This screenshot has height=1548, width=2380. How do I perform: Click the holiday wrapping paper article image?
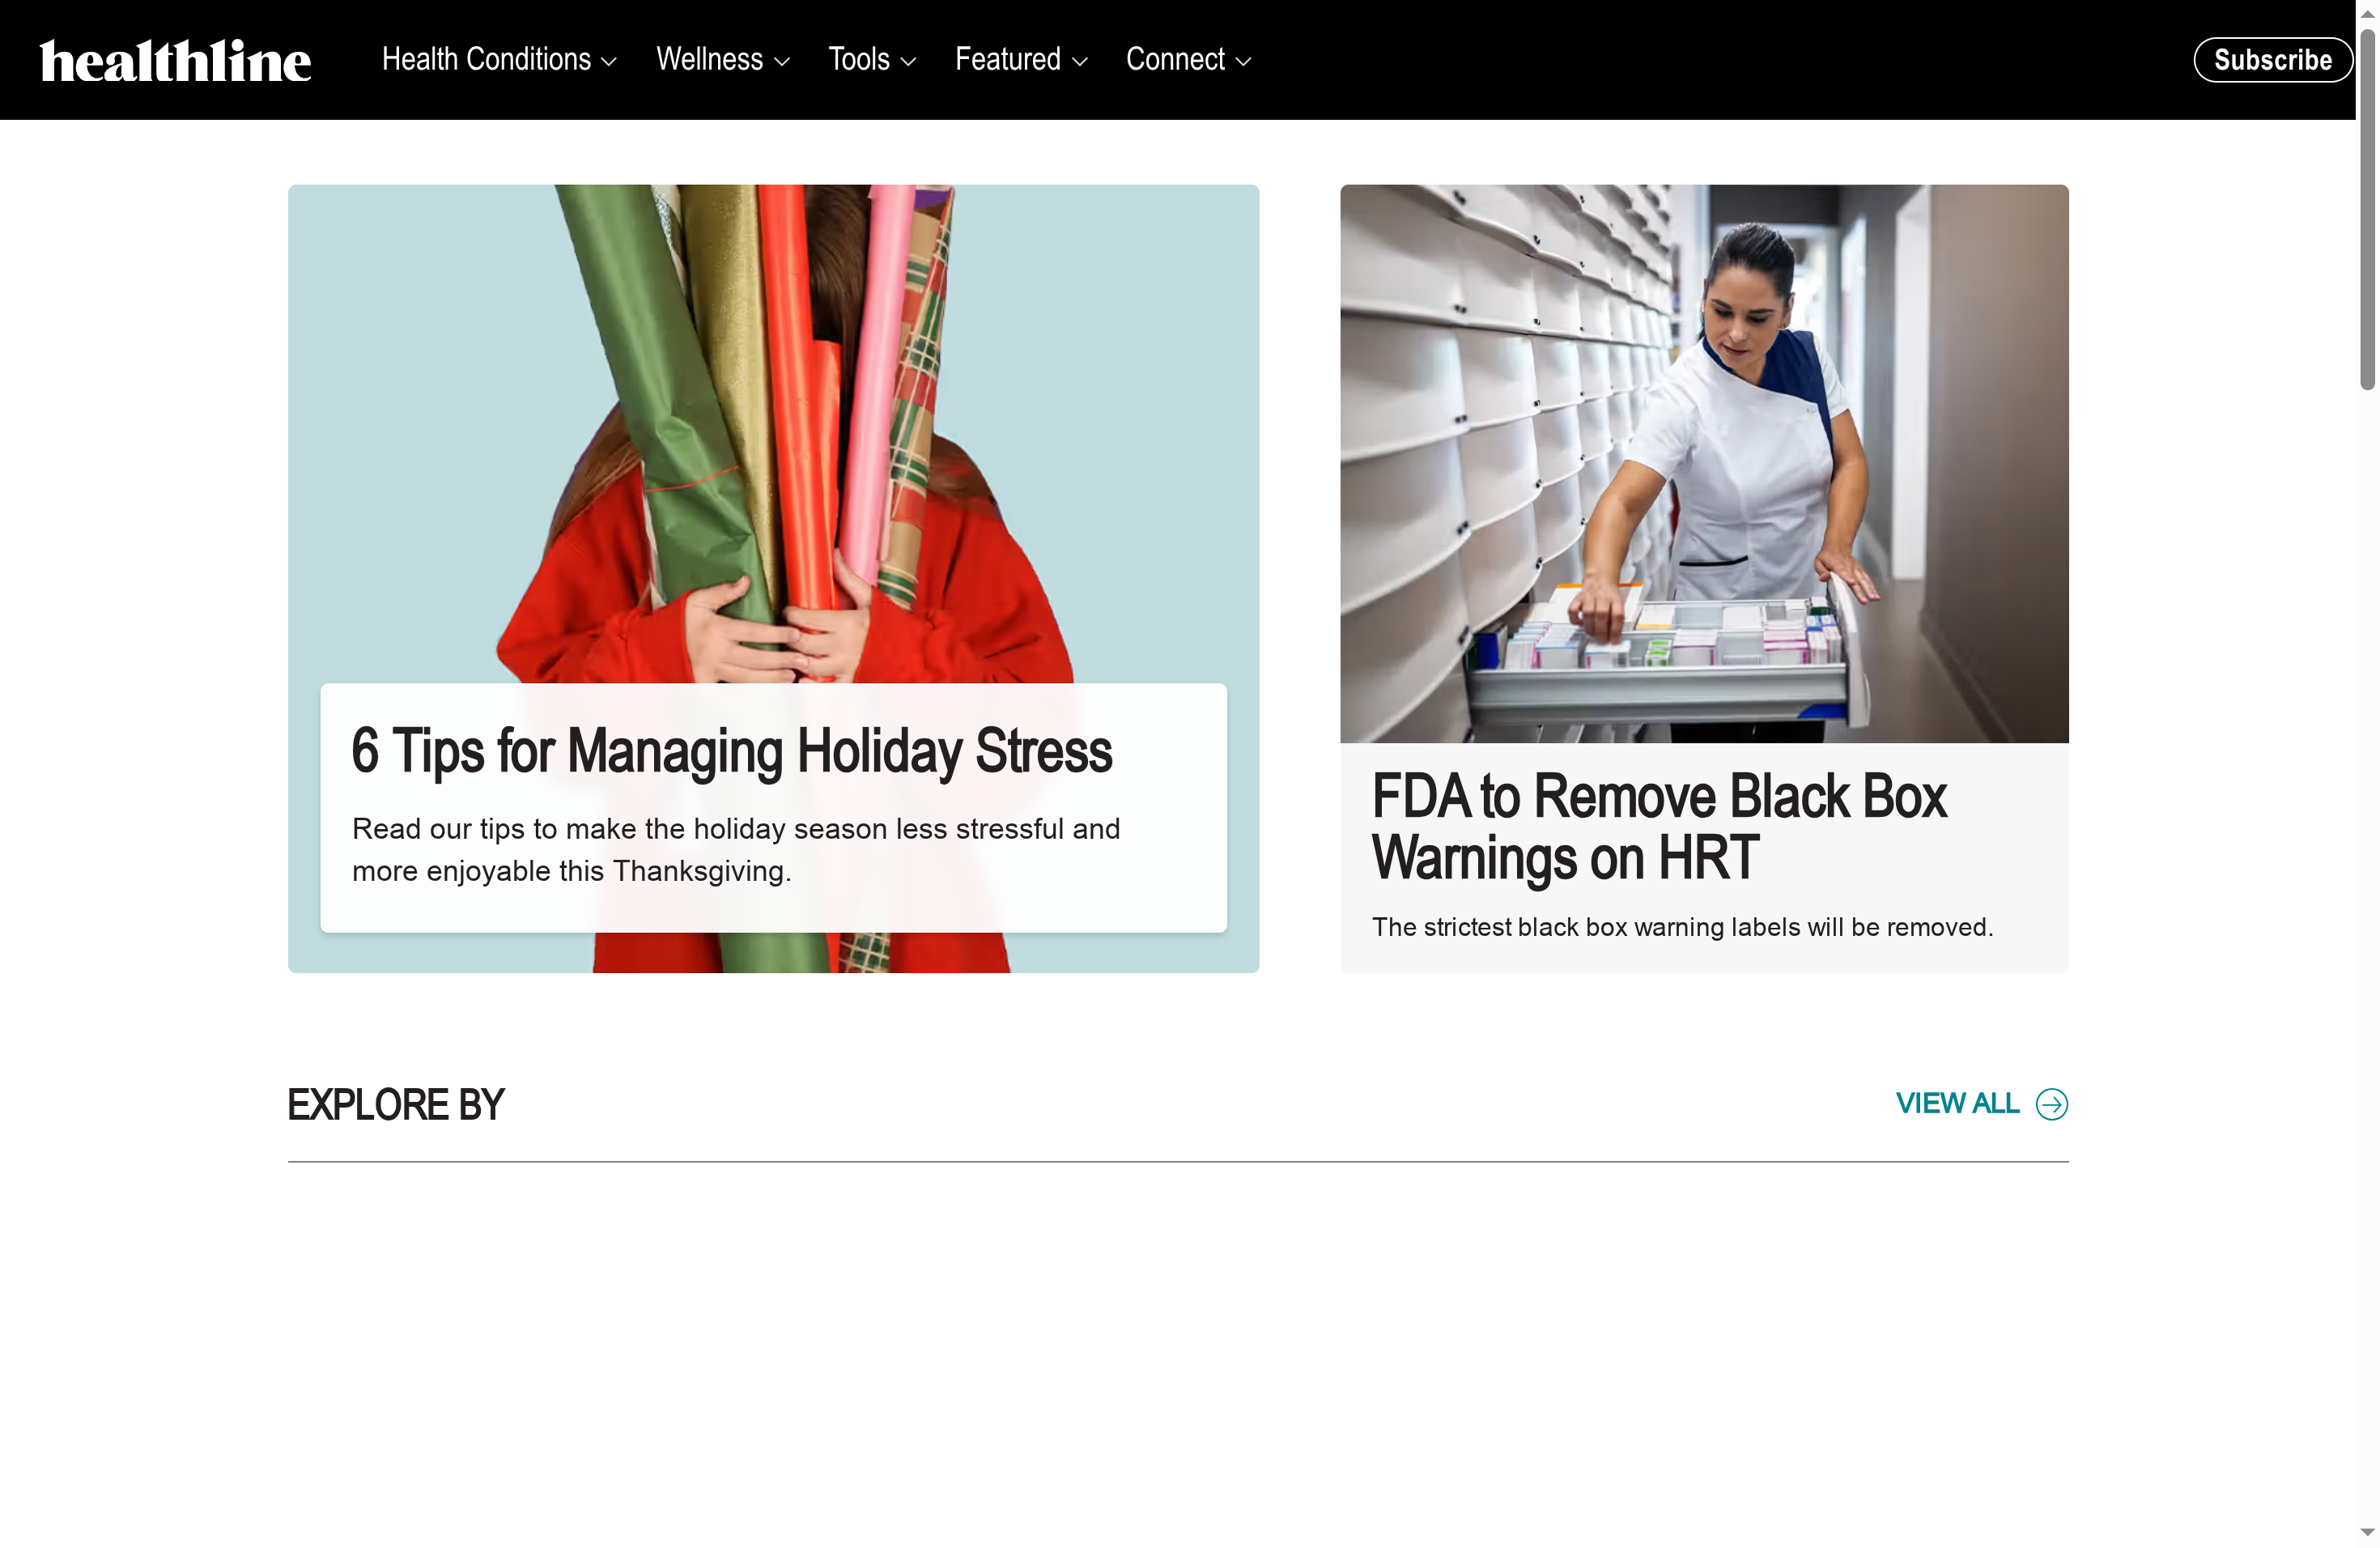[773, 420]
